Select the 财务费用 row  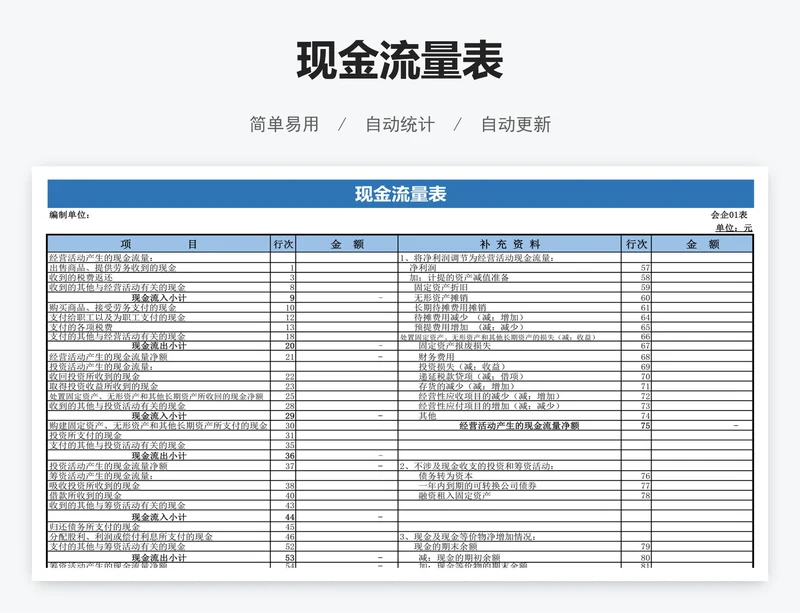click(x=437, y=357)
